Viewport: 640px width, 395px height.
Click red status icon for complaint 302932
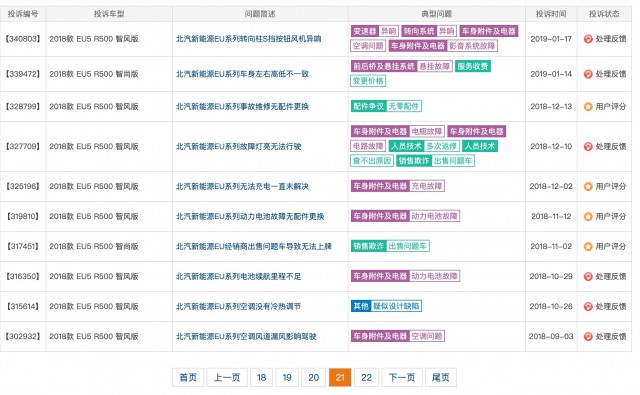coord(588,337)
